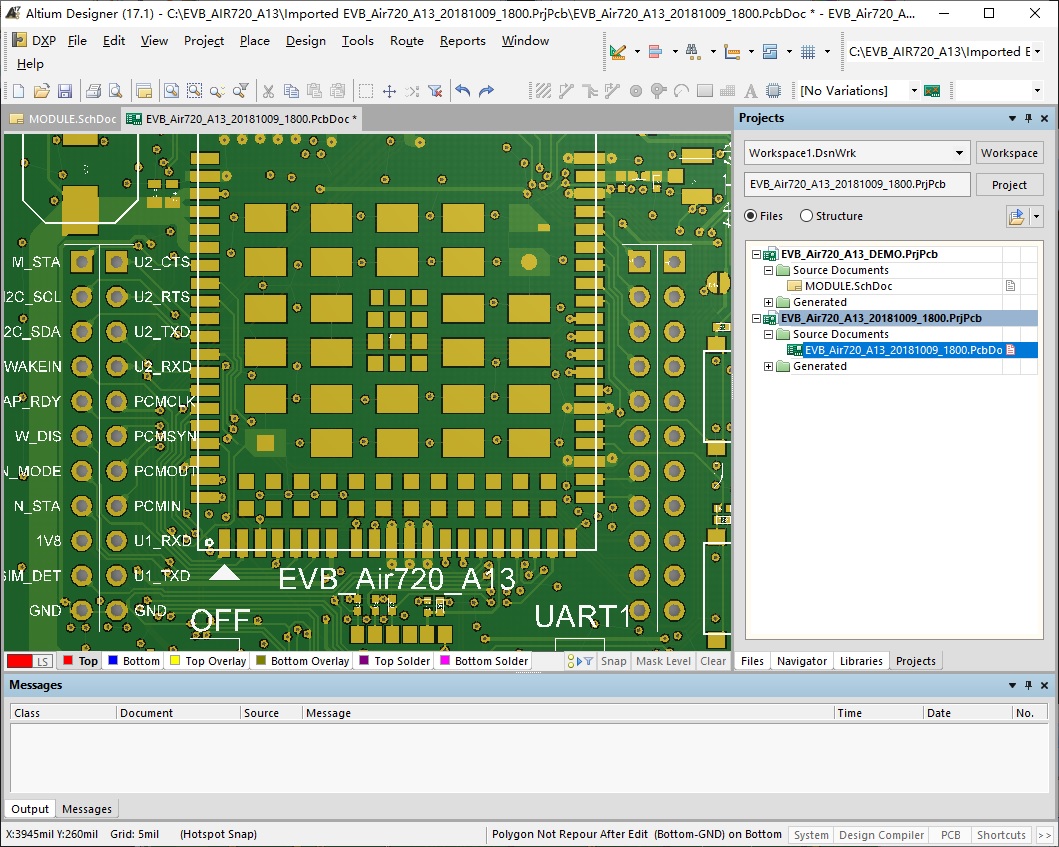Select the Structure radio button
Image resolution: width=1059 pixels, height=847 pixels.
[806, 215]
